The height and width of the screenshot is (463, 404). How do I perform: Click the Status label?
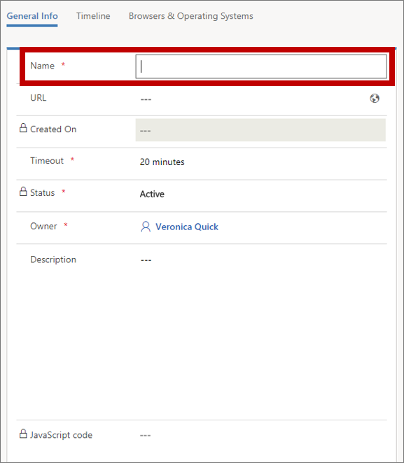[42, 193]
